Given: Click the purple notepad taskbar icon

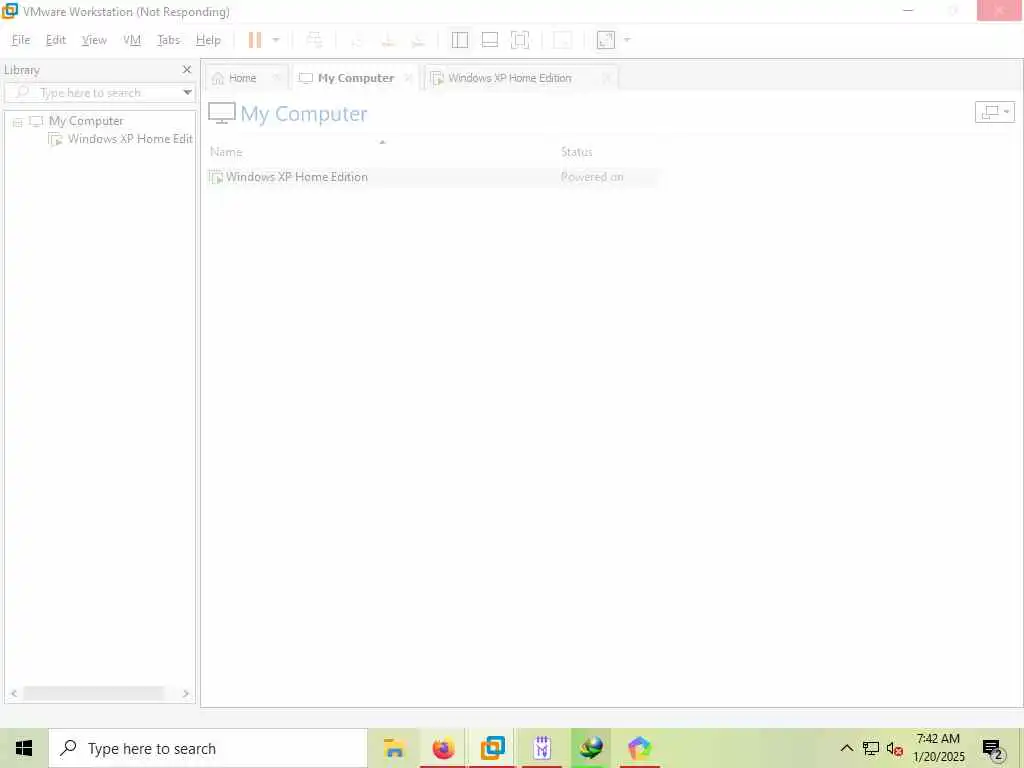Looking at the screenshot, I should coord(542,748).
